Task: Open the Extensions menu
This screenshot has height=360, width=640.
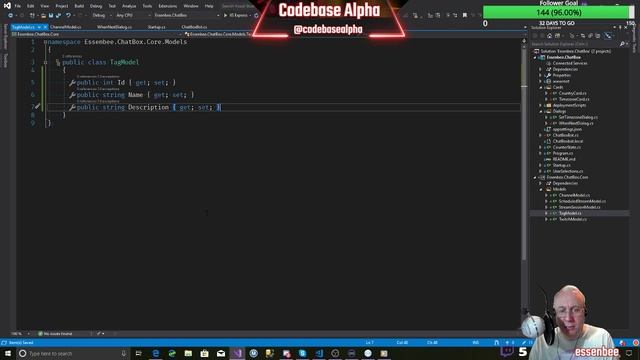Action: [x=168, y=6]
